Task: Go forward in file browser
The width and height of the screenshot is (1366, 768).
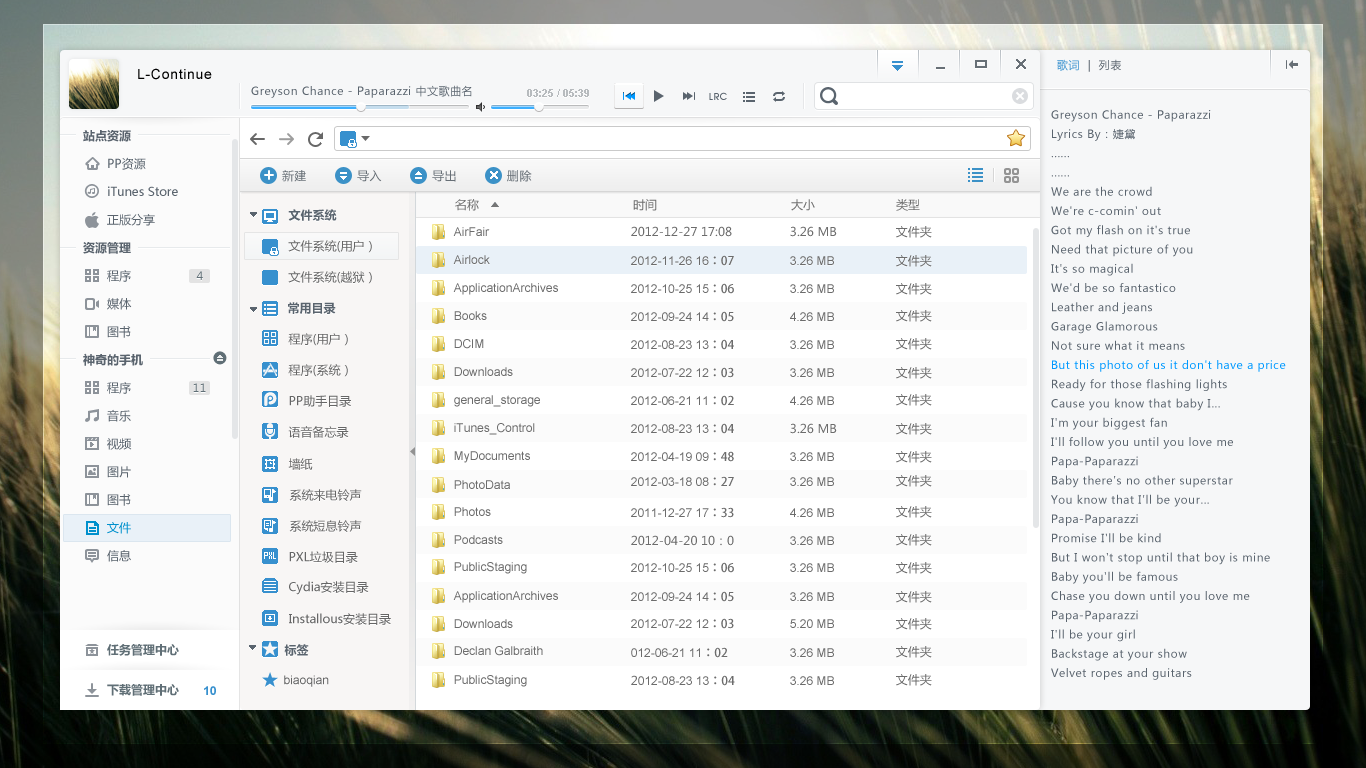Action: [x=287, y=139]
